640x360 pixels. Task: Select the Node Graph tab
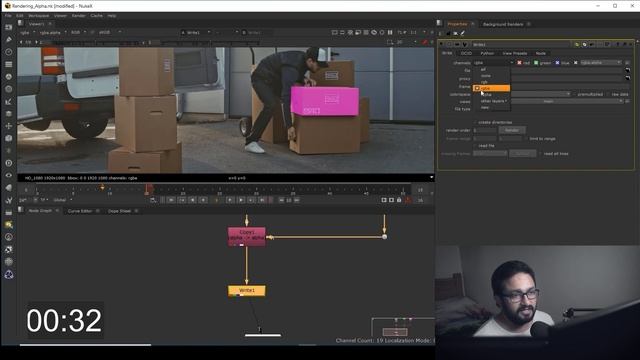point(40,211)
